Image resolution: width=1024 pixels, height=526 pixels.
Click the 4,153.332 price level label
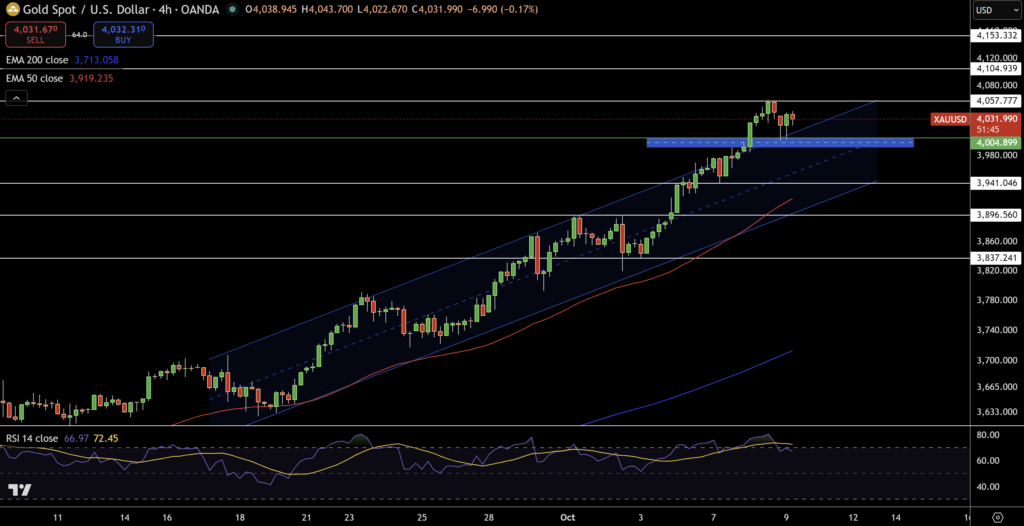tap(997, 36)
